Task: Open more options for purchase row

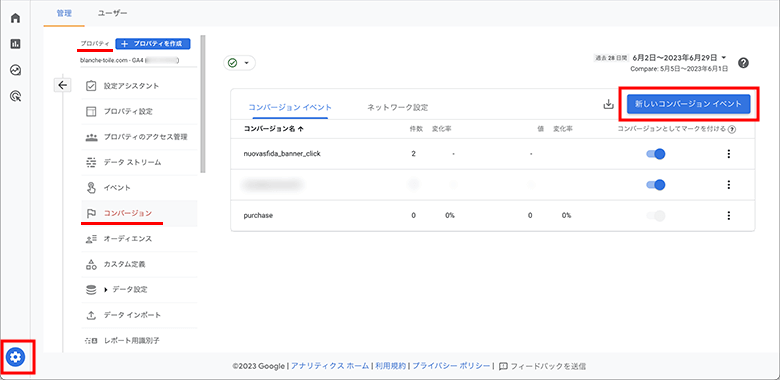Action: (x=729, y=215)
